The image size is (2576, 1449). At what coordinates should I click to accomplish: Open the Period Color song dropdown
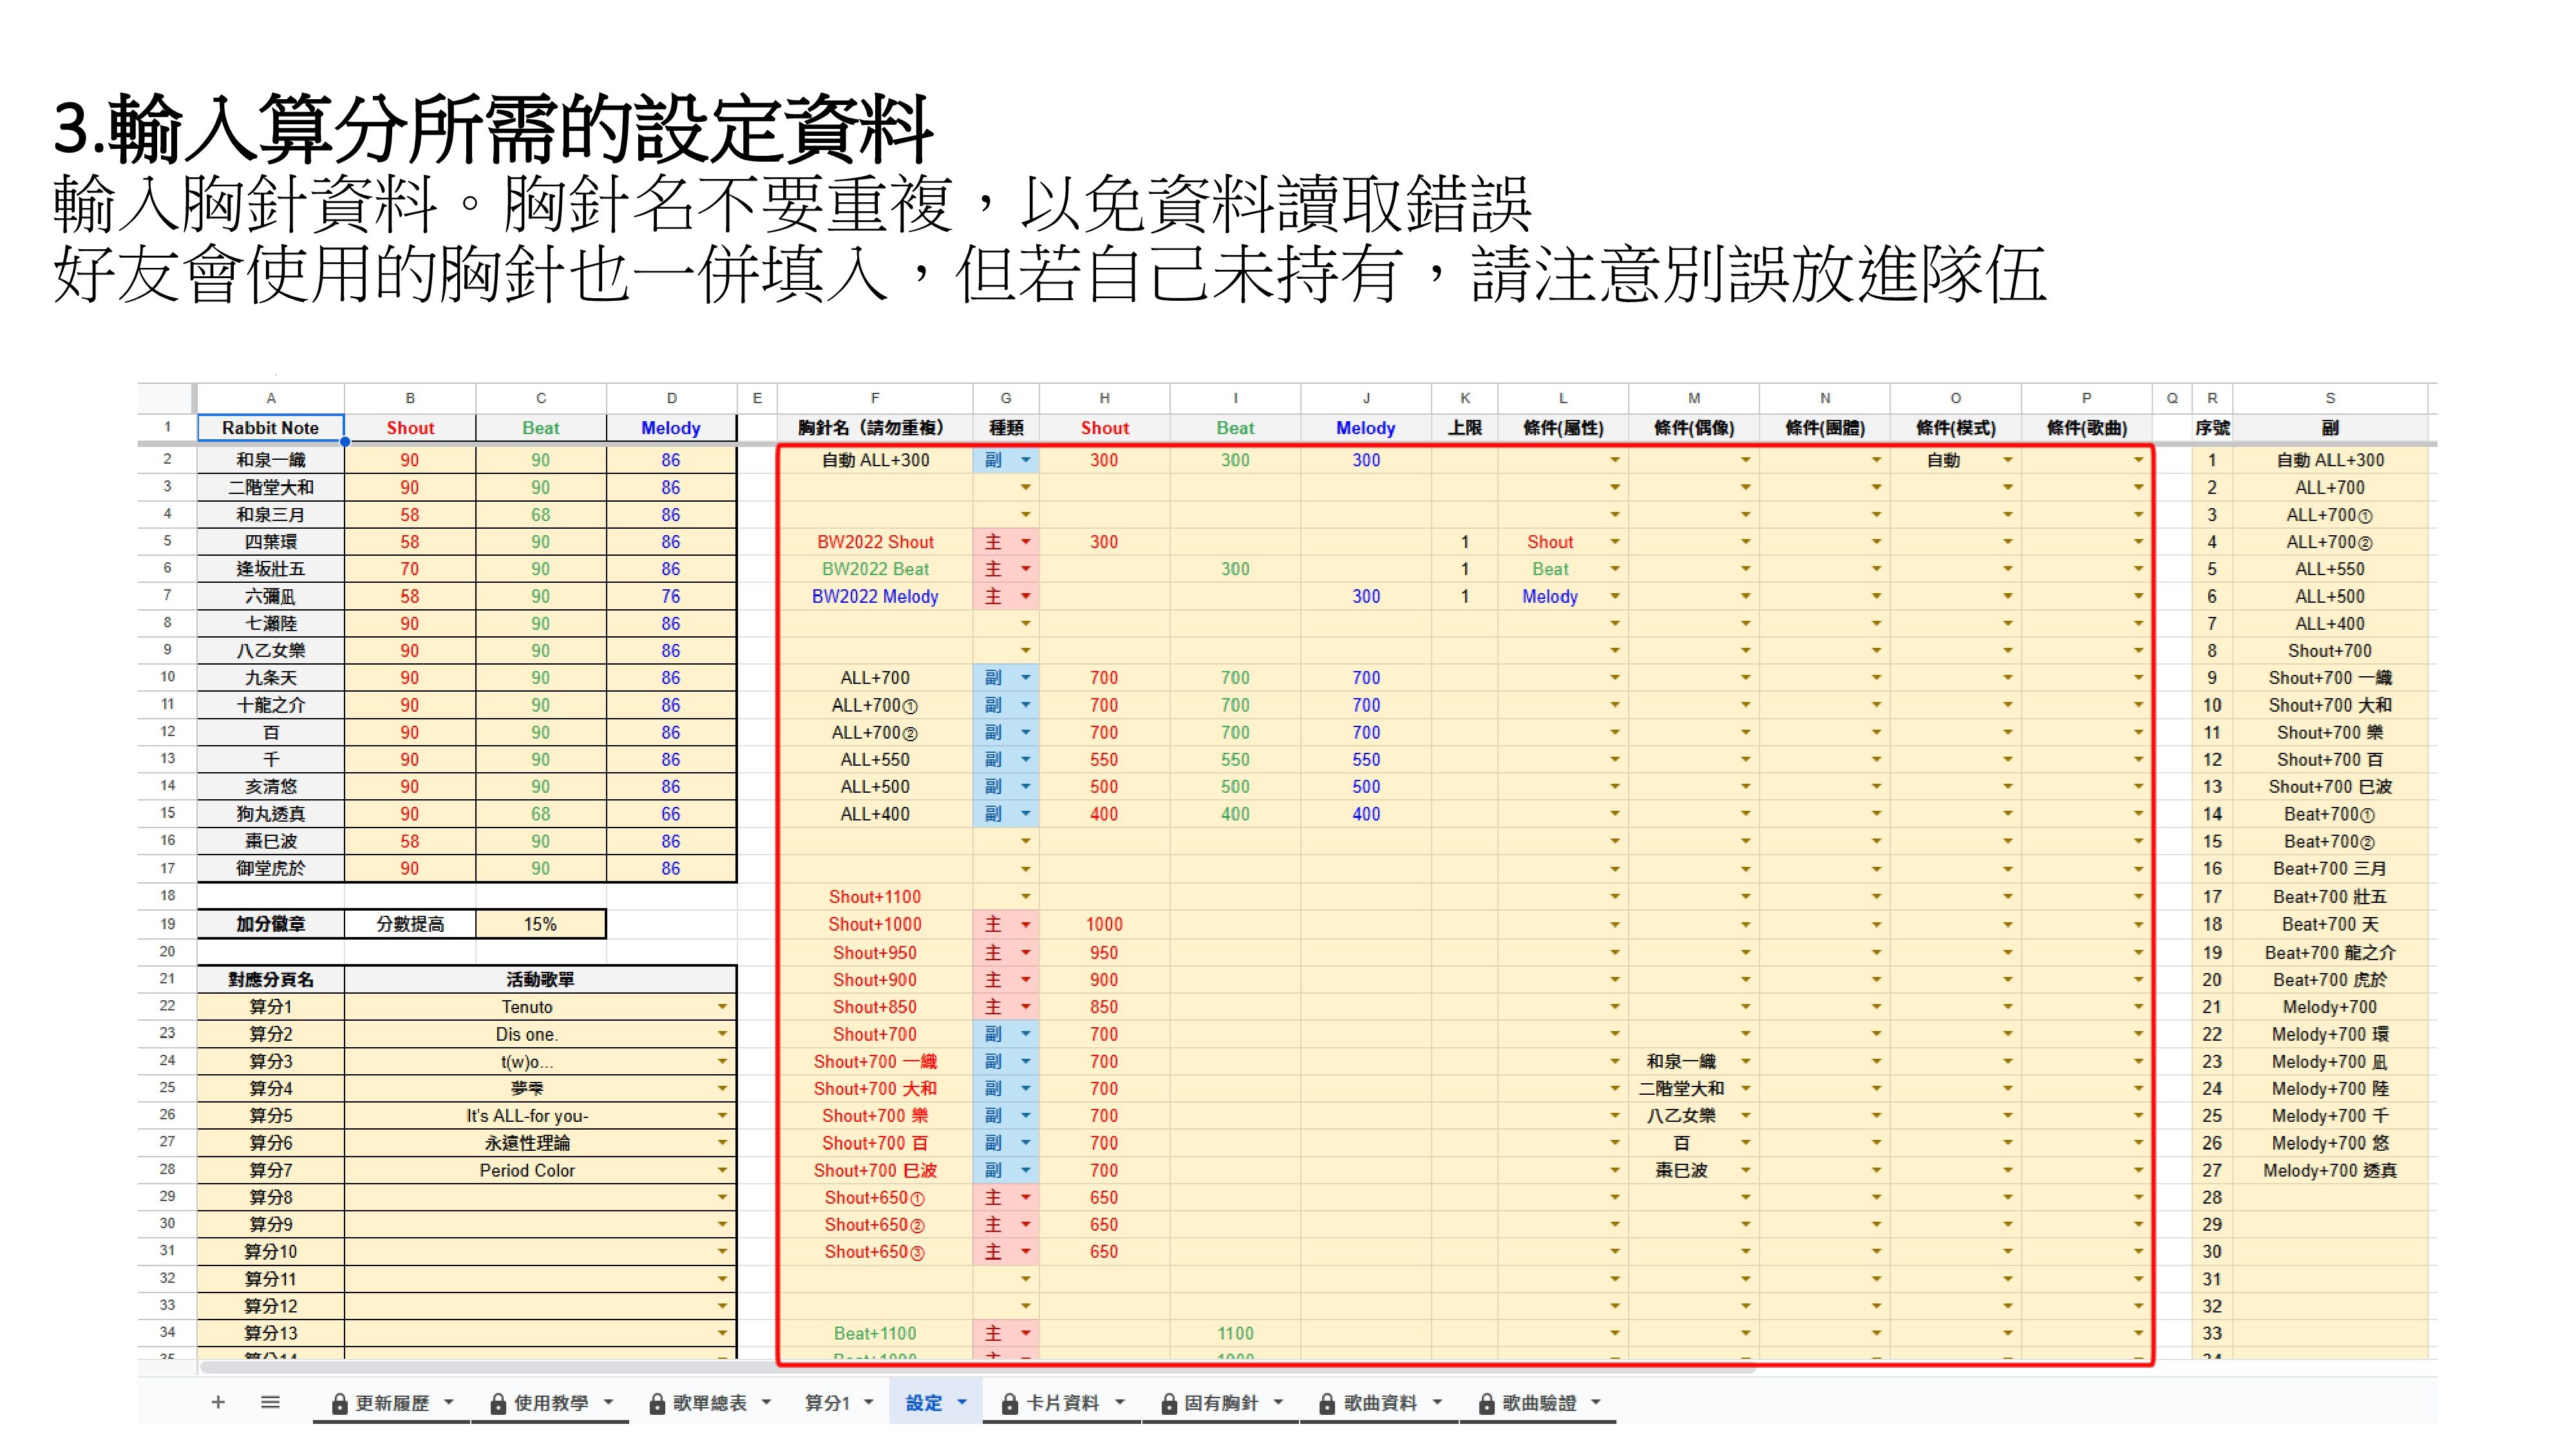coord(722,1170)
